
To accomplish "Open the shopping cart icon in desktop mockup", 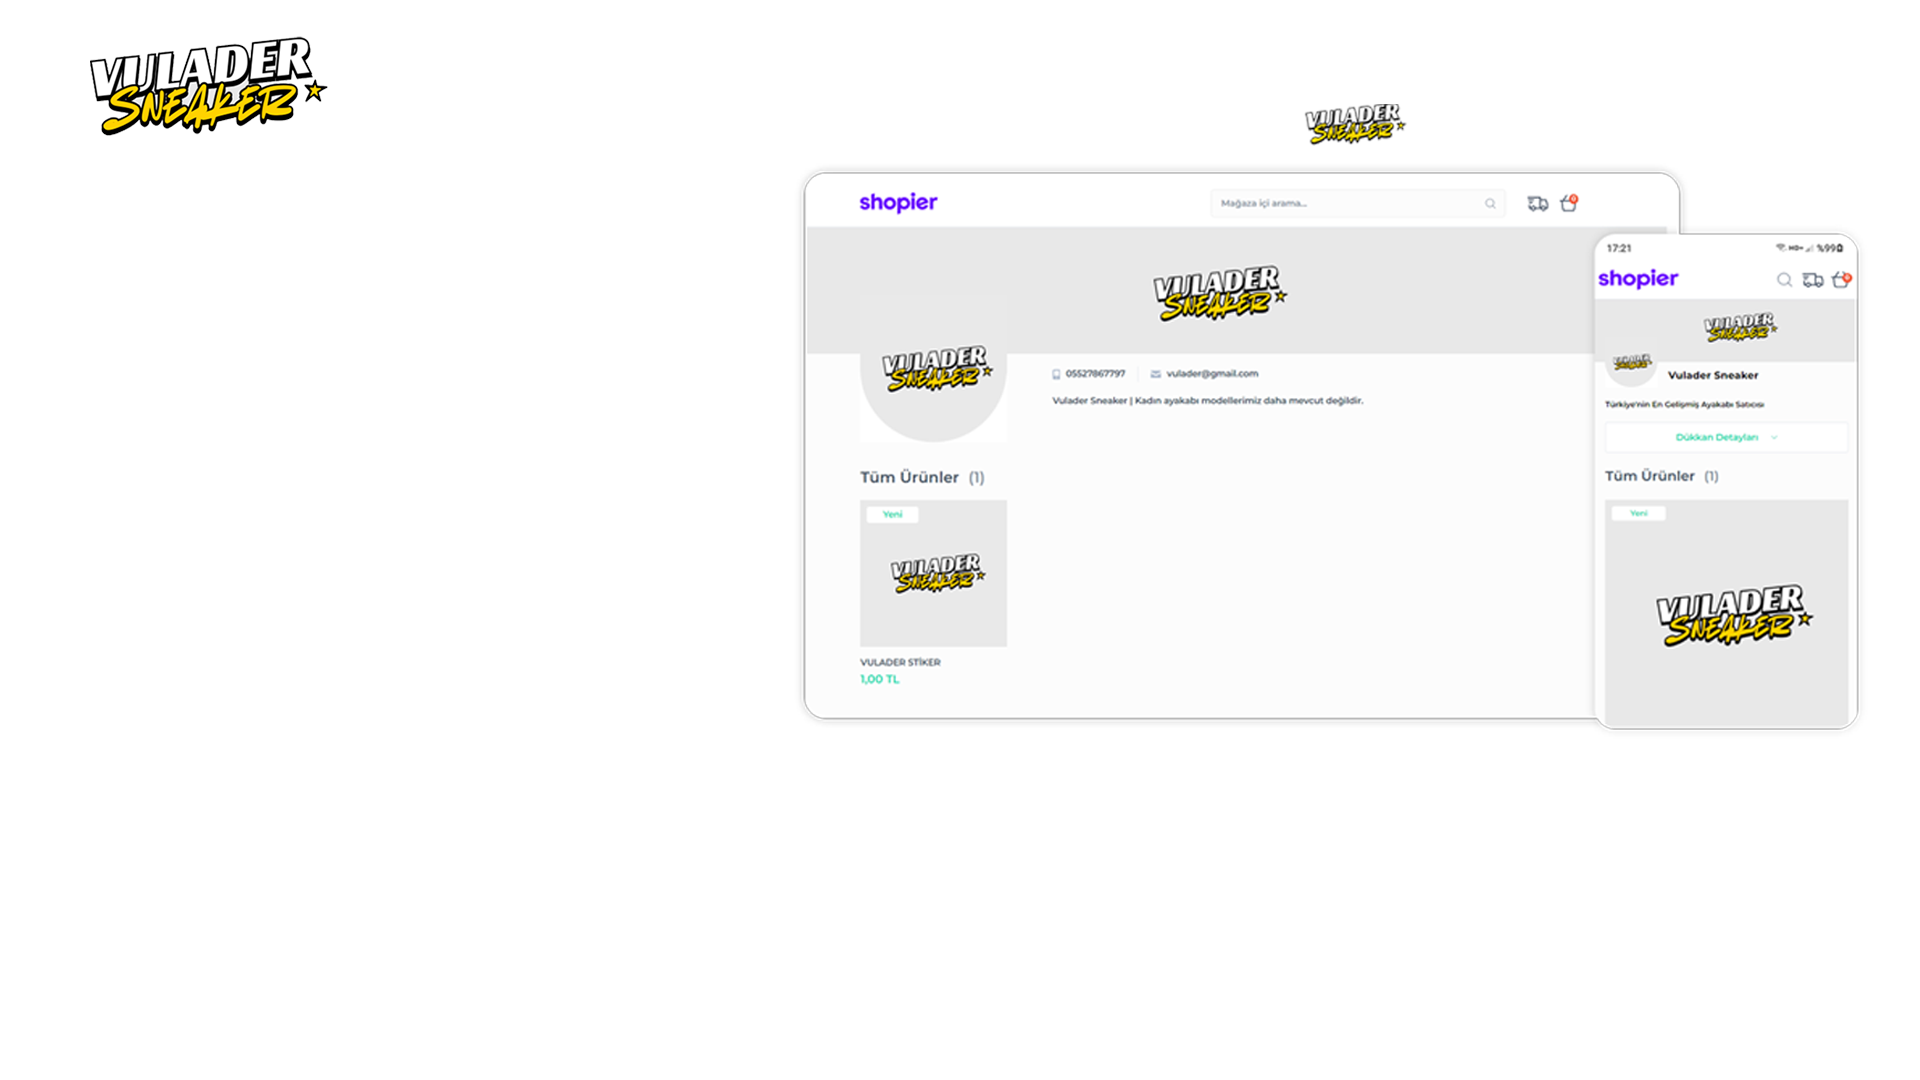I will pyautogui.click(x=1569, y=203).
